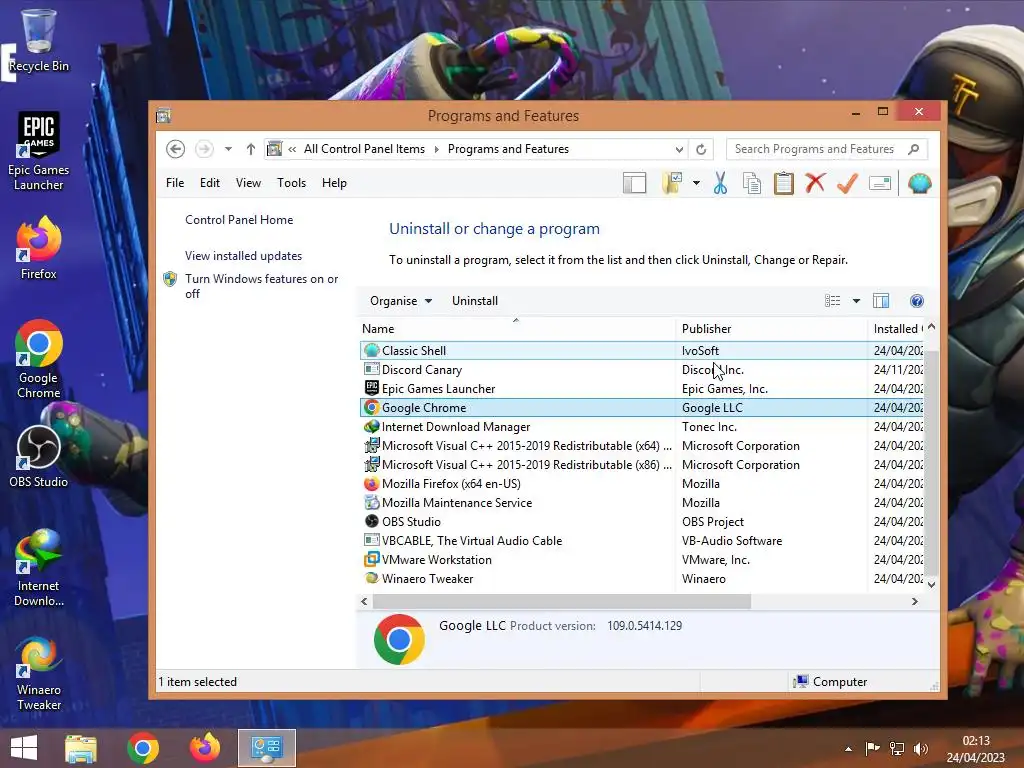The width and height of the screenshot is (1024, 768).
Task: Select the Google Chrome program row
Action: pos(641,408)
